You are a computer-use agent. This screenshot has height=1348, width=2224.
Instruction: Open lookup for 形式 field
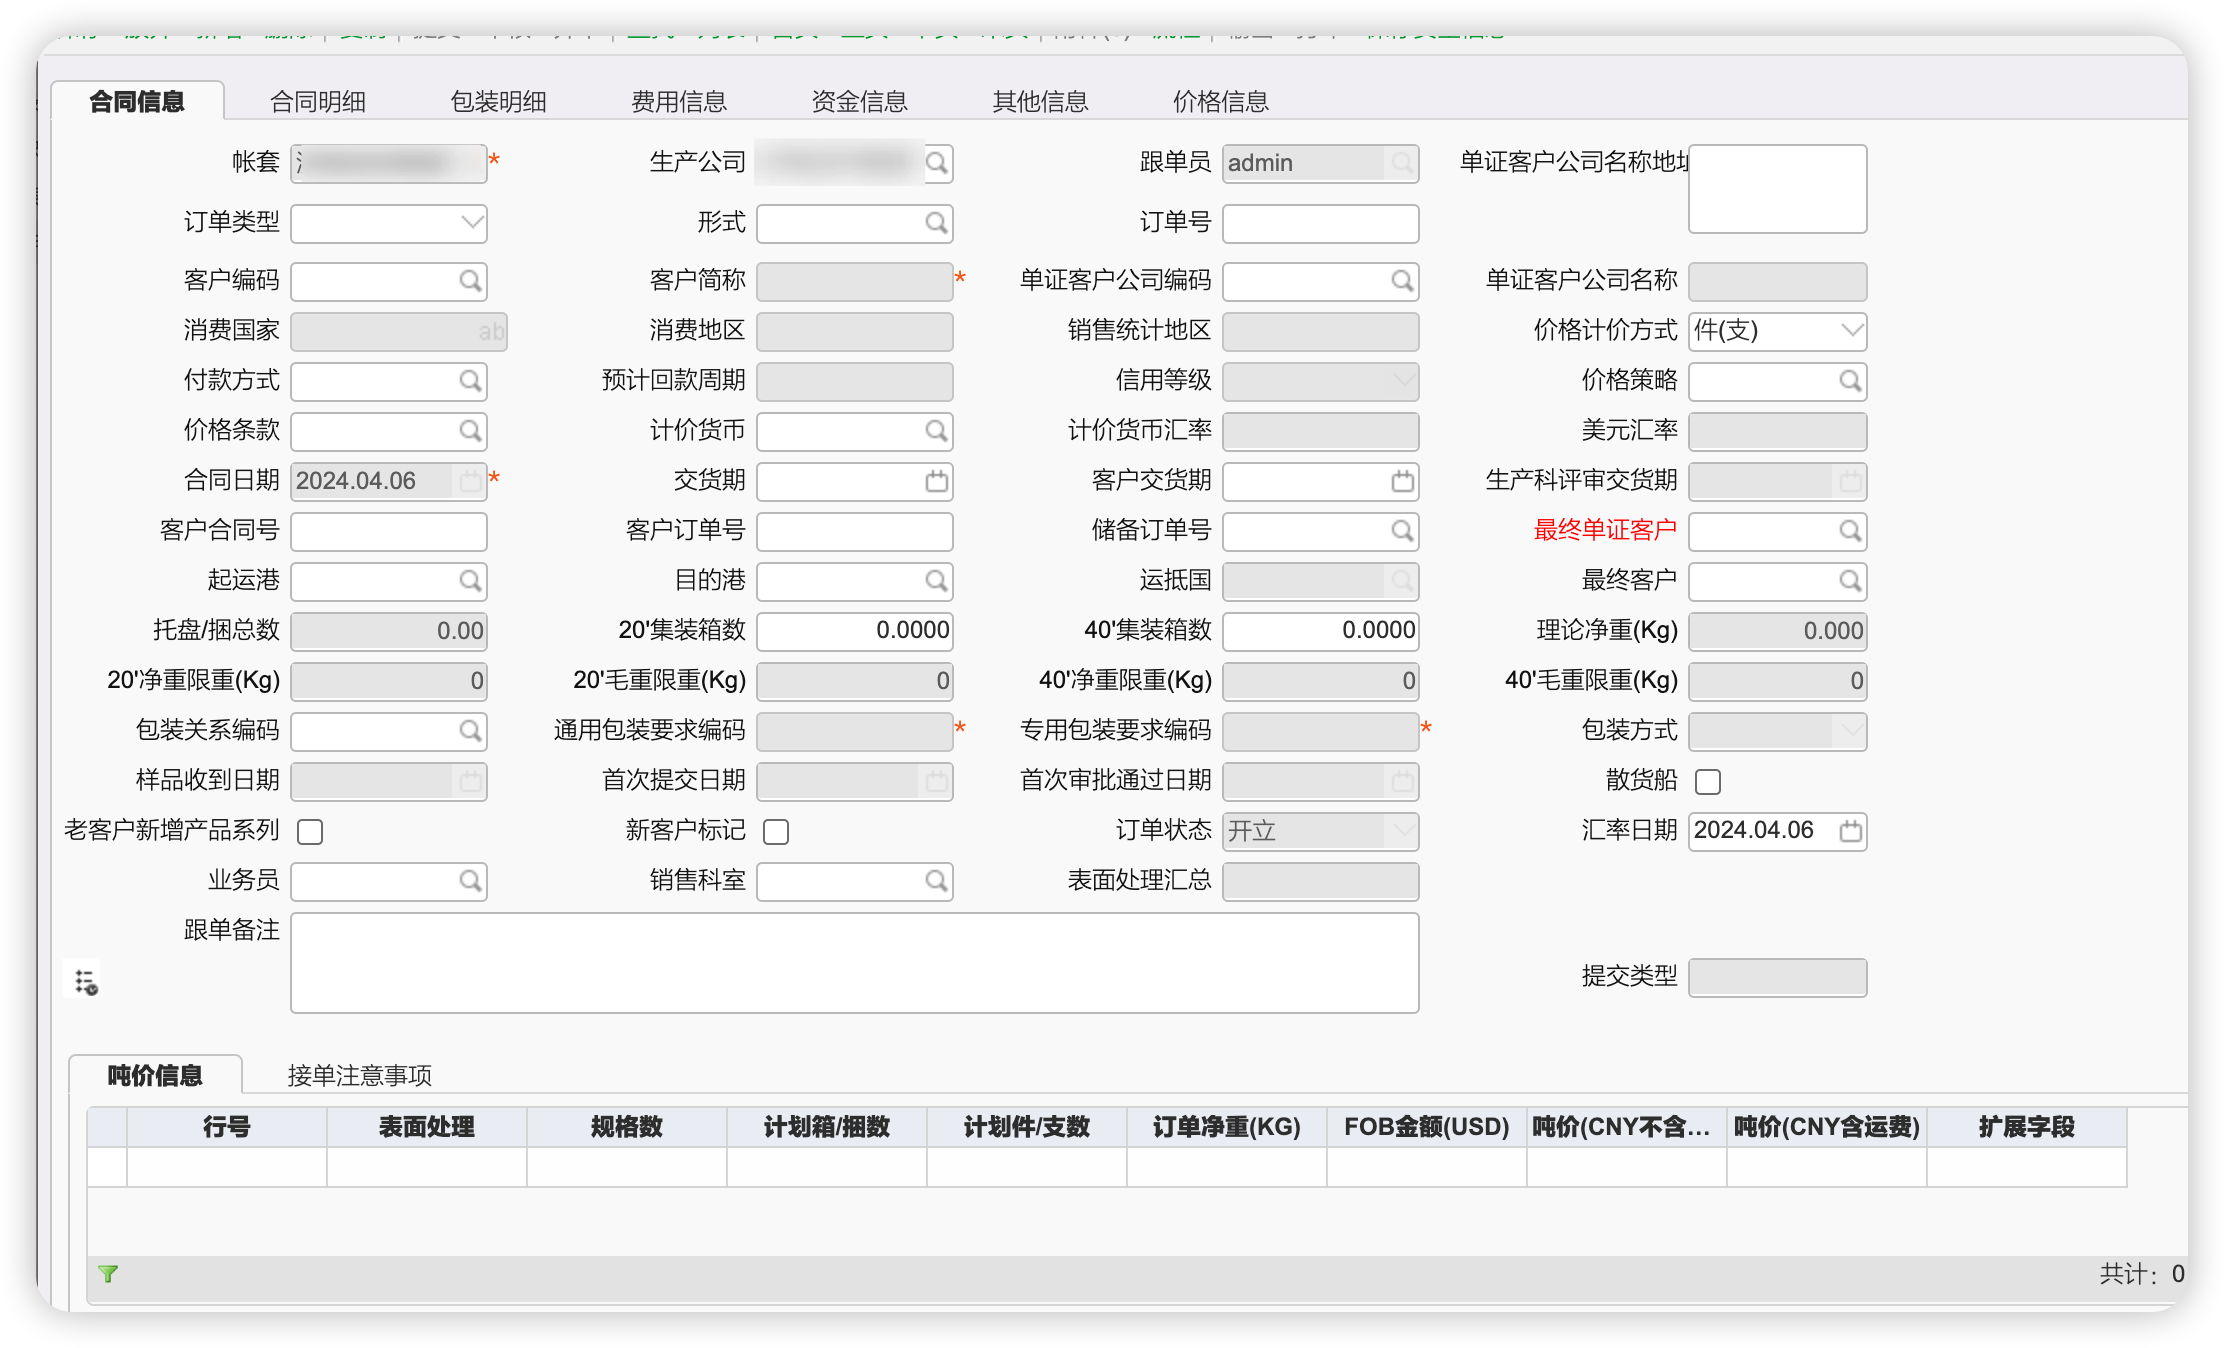click(936, 223)
